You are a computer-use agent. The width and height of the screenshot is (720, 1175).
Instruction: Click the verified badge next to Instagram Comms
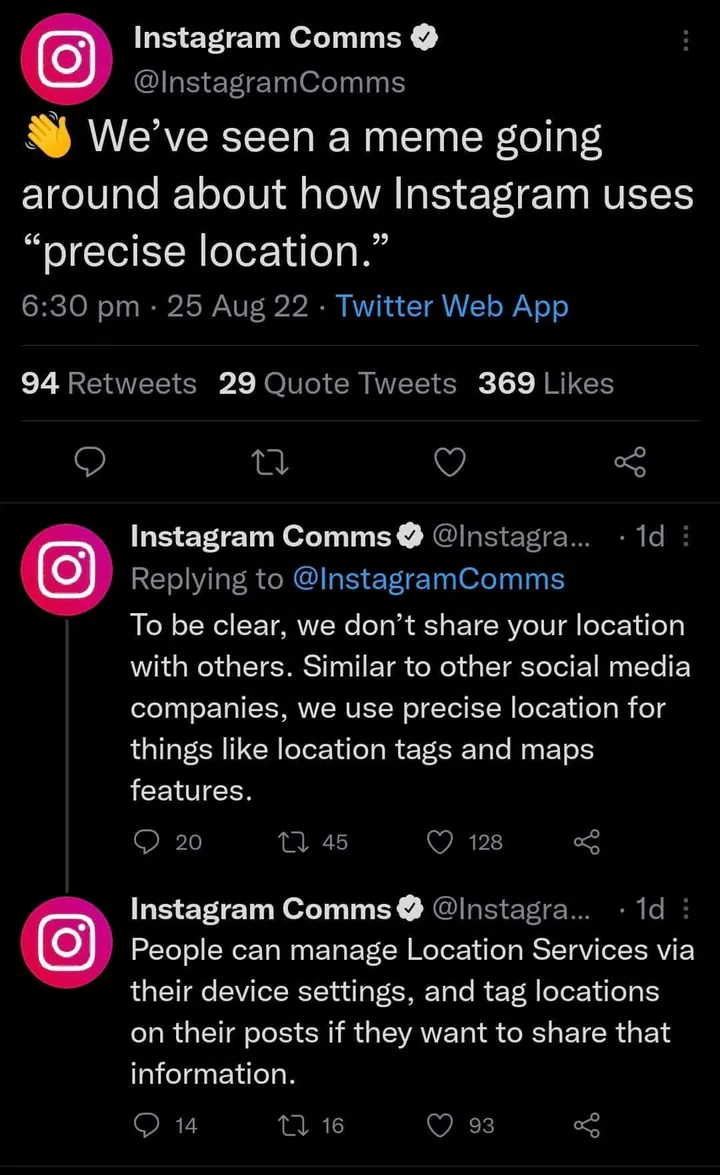425,37
